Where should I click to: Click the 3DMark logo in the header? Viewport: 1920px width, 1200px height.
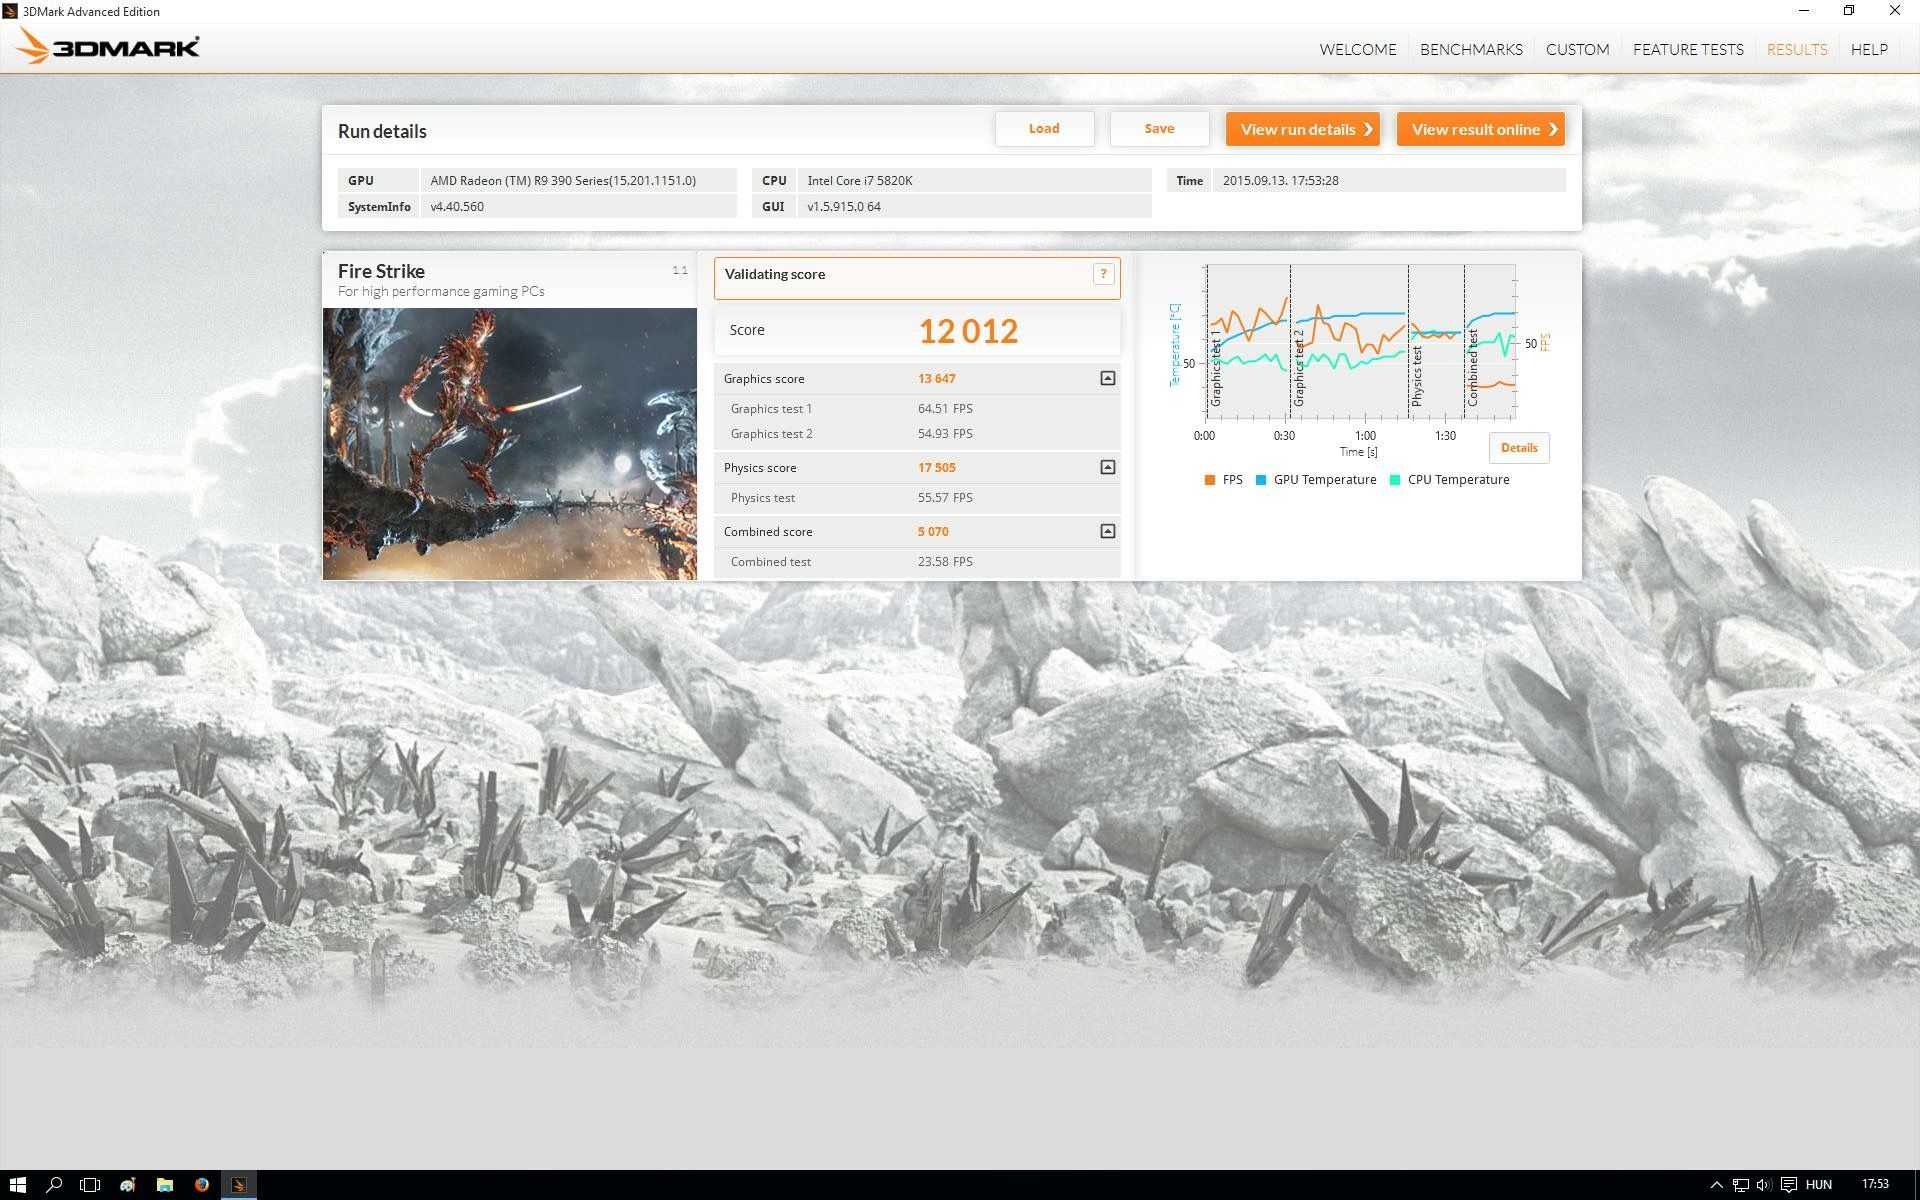[x=108, y=47]
